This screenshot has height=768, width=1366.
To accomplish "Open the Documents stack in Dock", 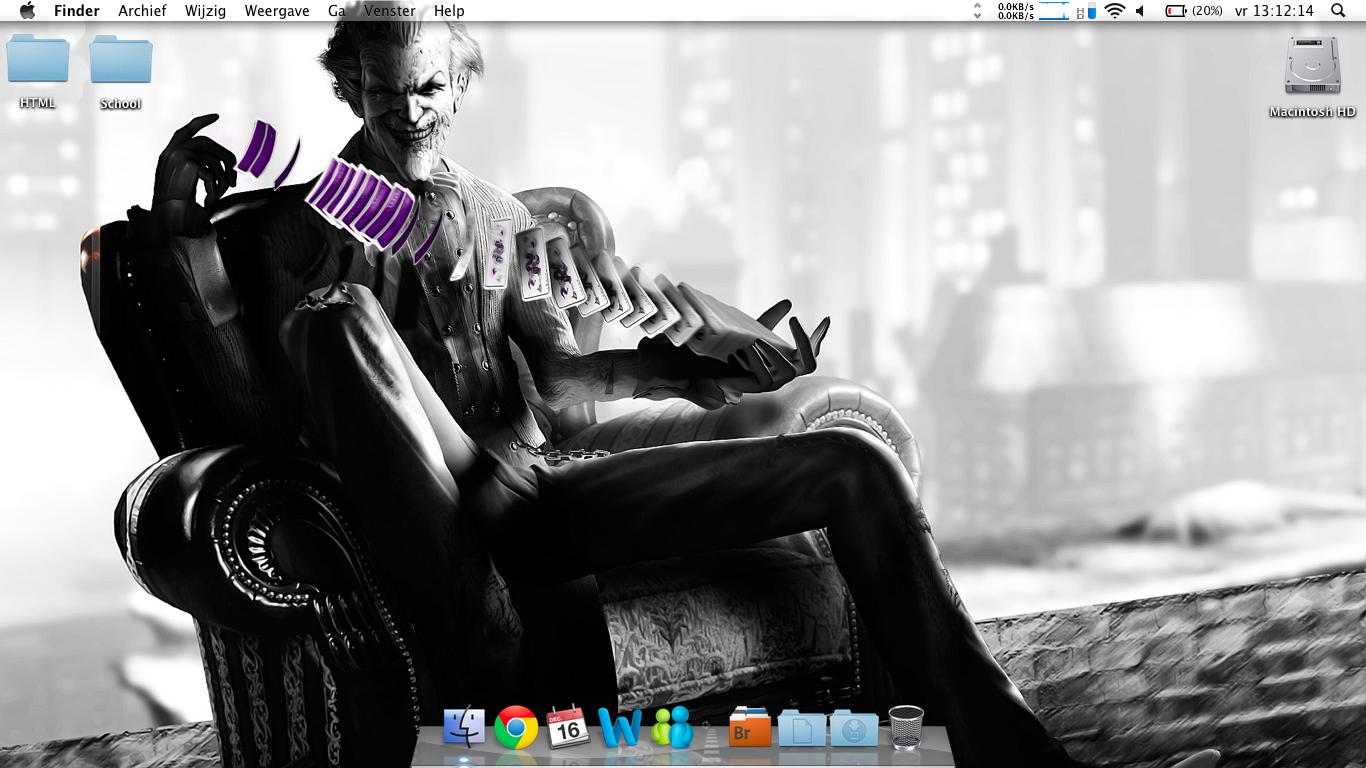I will (802, 728).
